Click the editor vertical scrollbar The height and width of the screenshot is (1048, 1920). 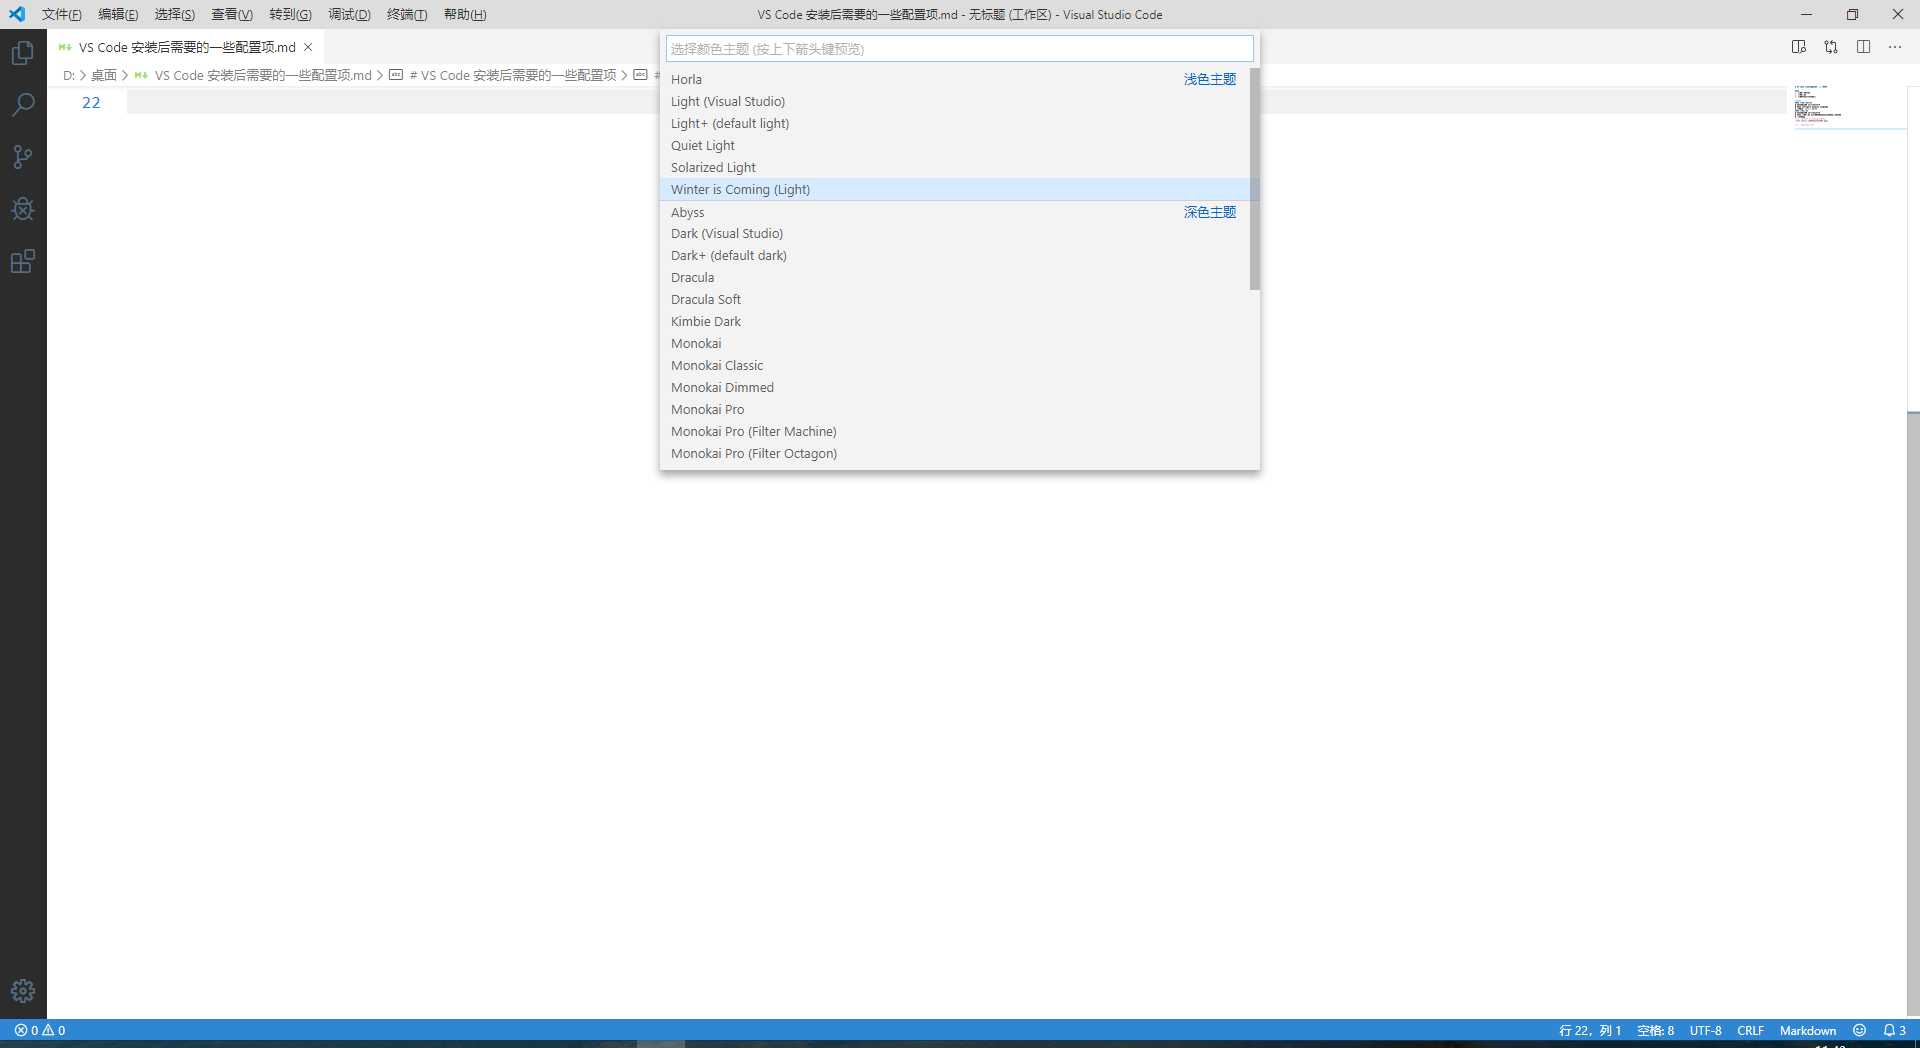(x=1913, y=713)
